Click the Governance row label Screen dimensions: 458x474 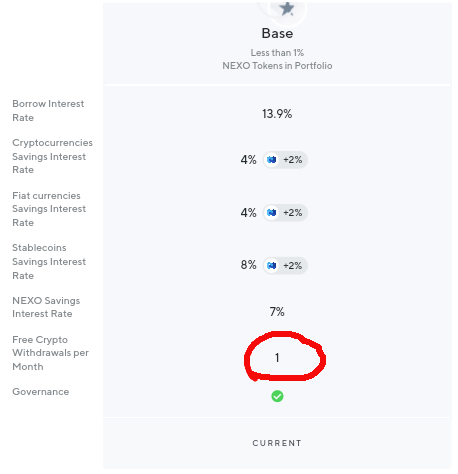tap(41, 392)
